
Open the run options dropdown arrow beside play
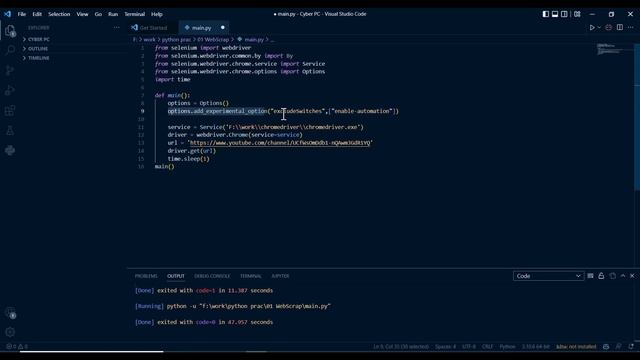(599, 27)
